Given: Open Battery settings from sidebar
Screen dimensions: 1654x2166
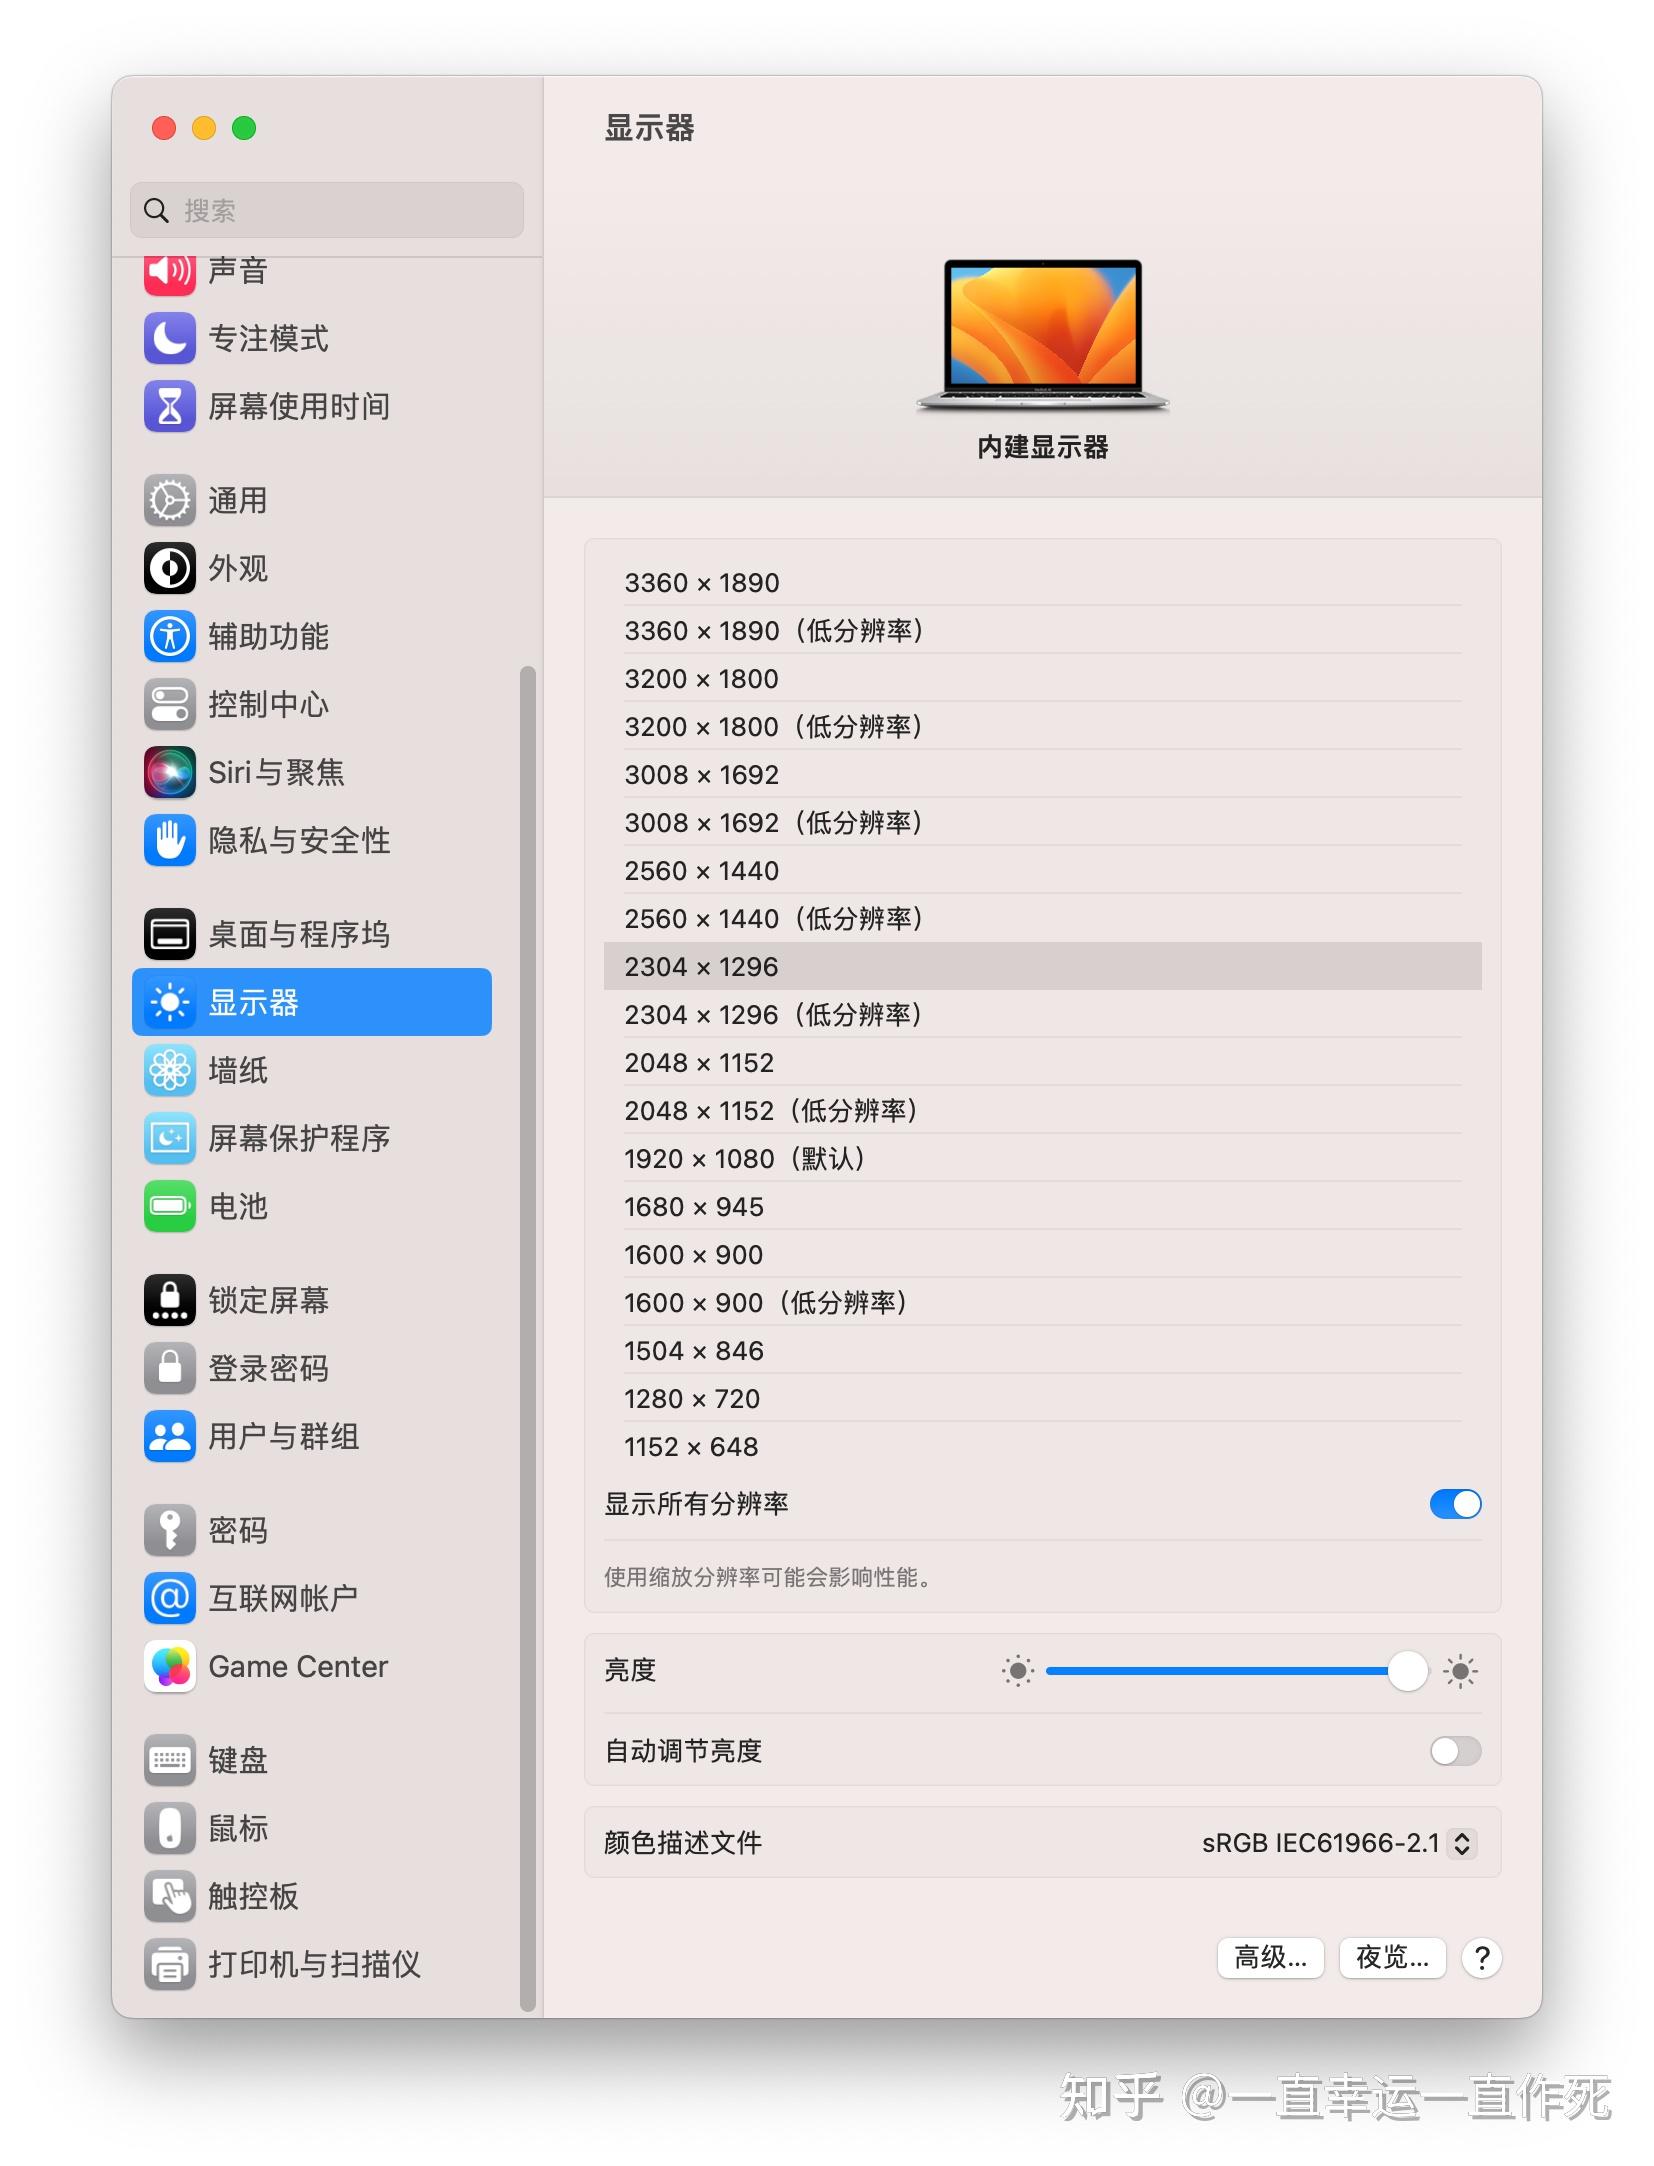Looking at the screenshot, I should pyautogui.click(x=169, y=1206).
